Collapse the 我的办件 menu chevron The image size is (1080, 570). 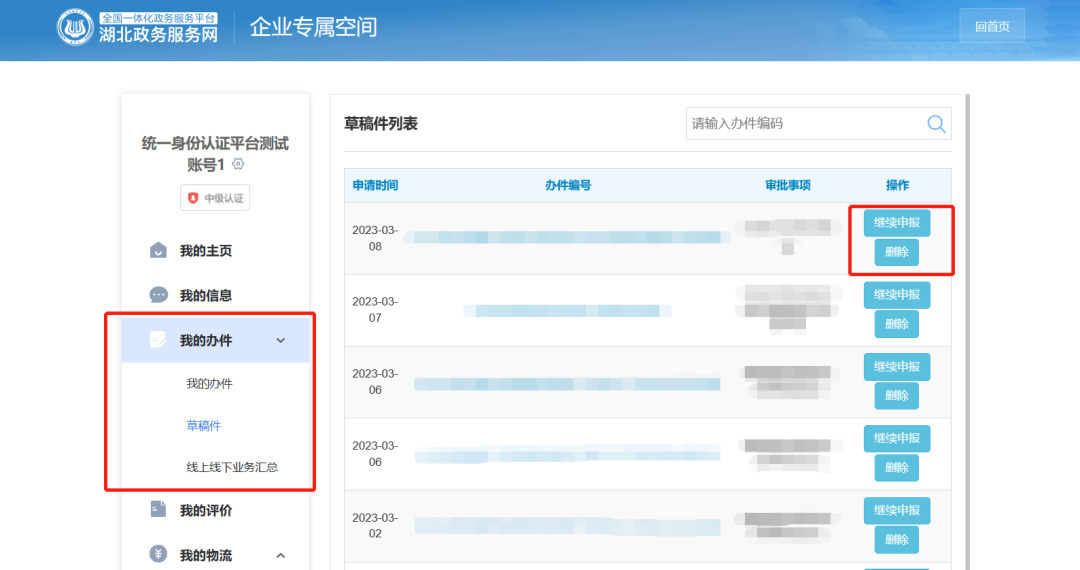281,340
